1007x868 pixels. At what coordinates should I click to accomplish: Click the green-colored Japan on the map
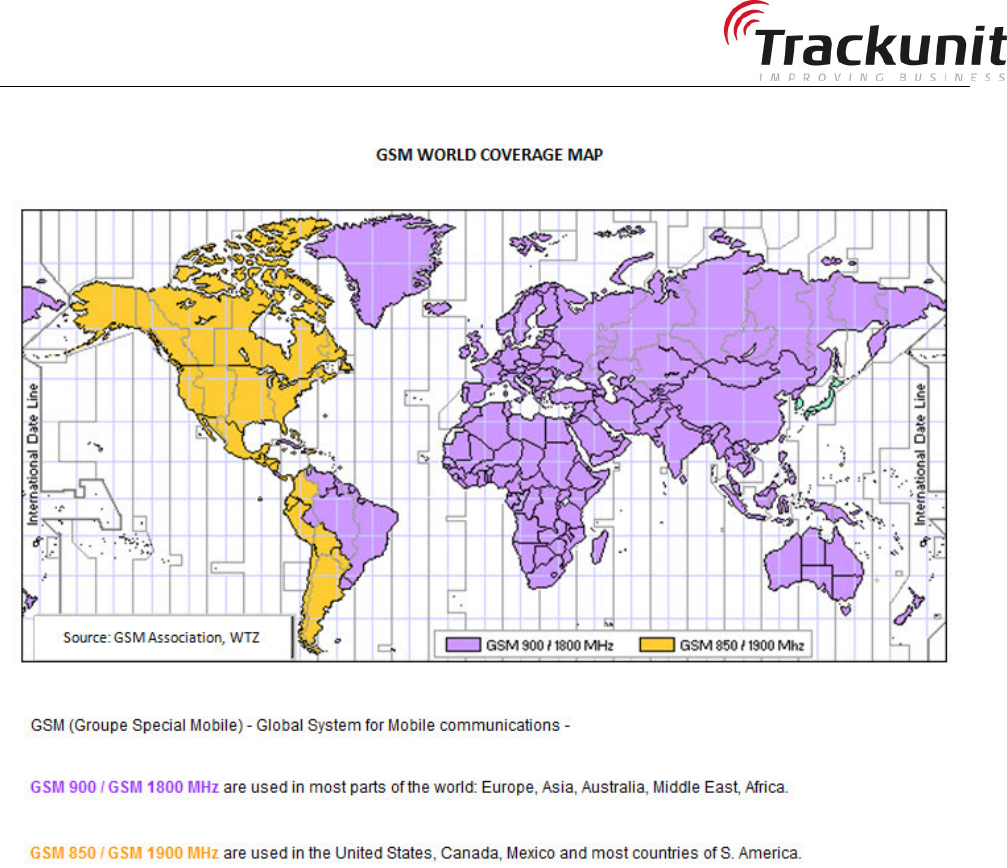[824, 399]
